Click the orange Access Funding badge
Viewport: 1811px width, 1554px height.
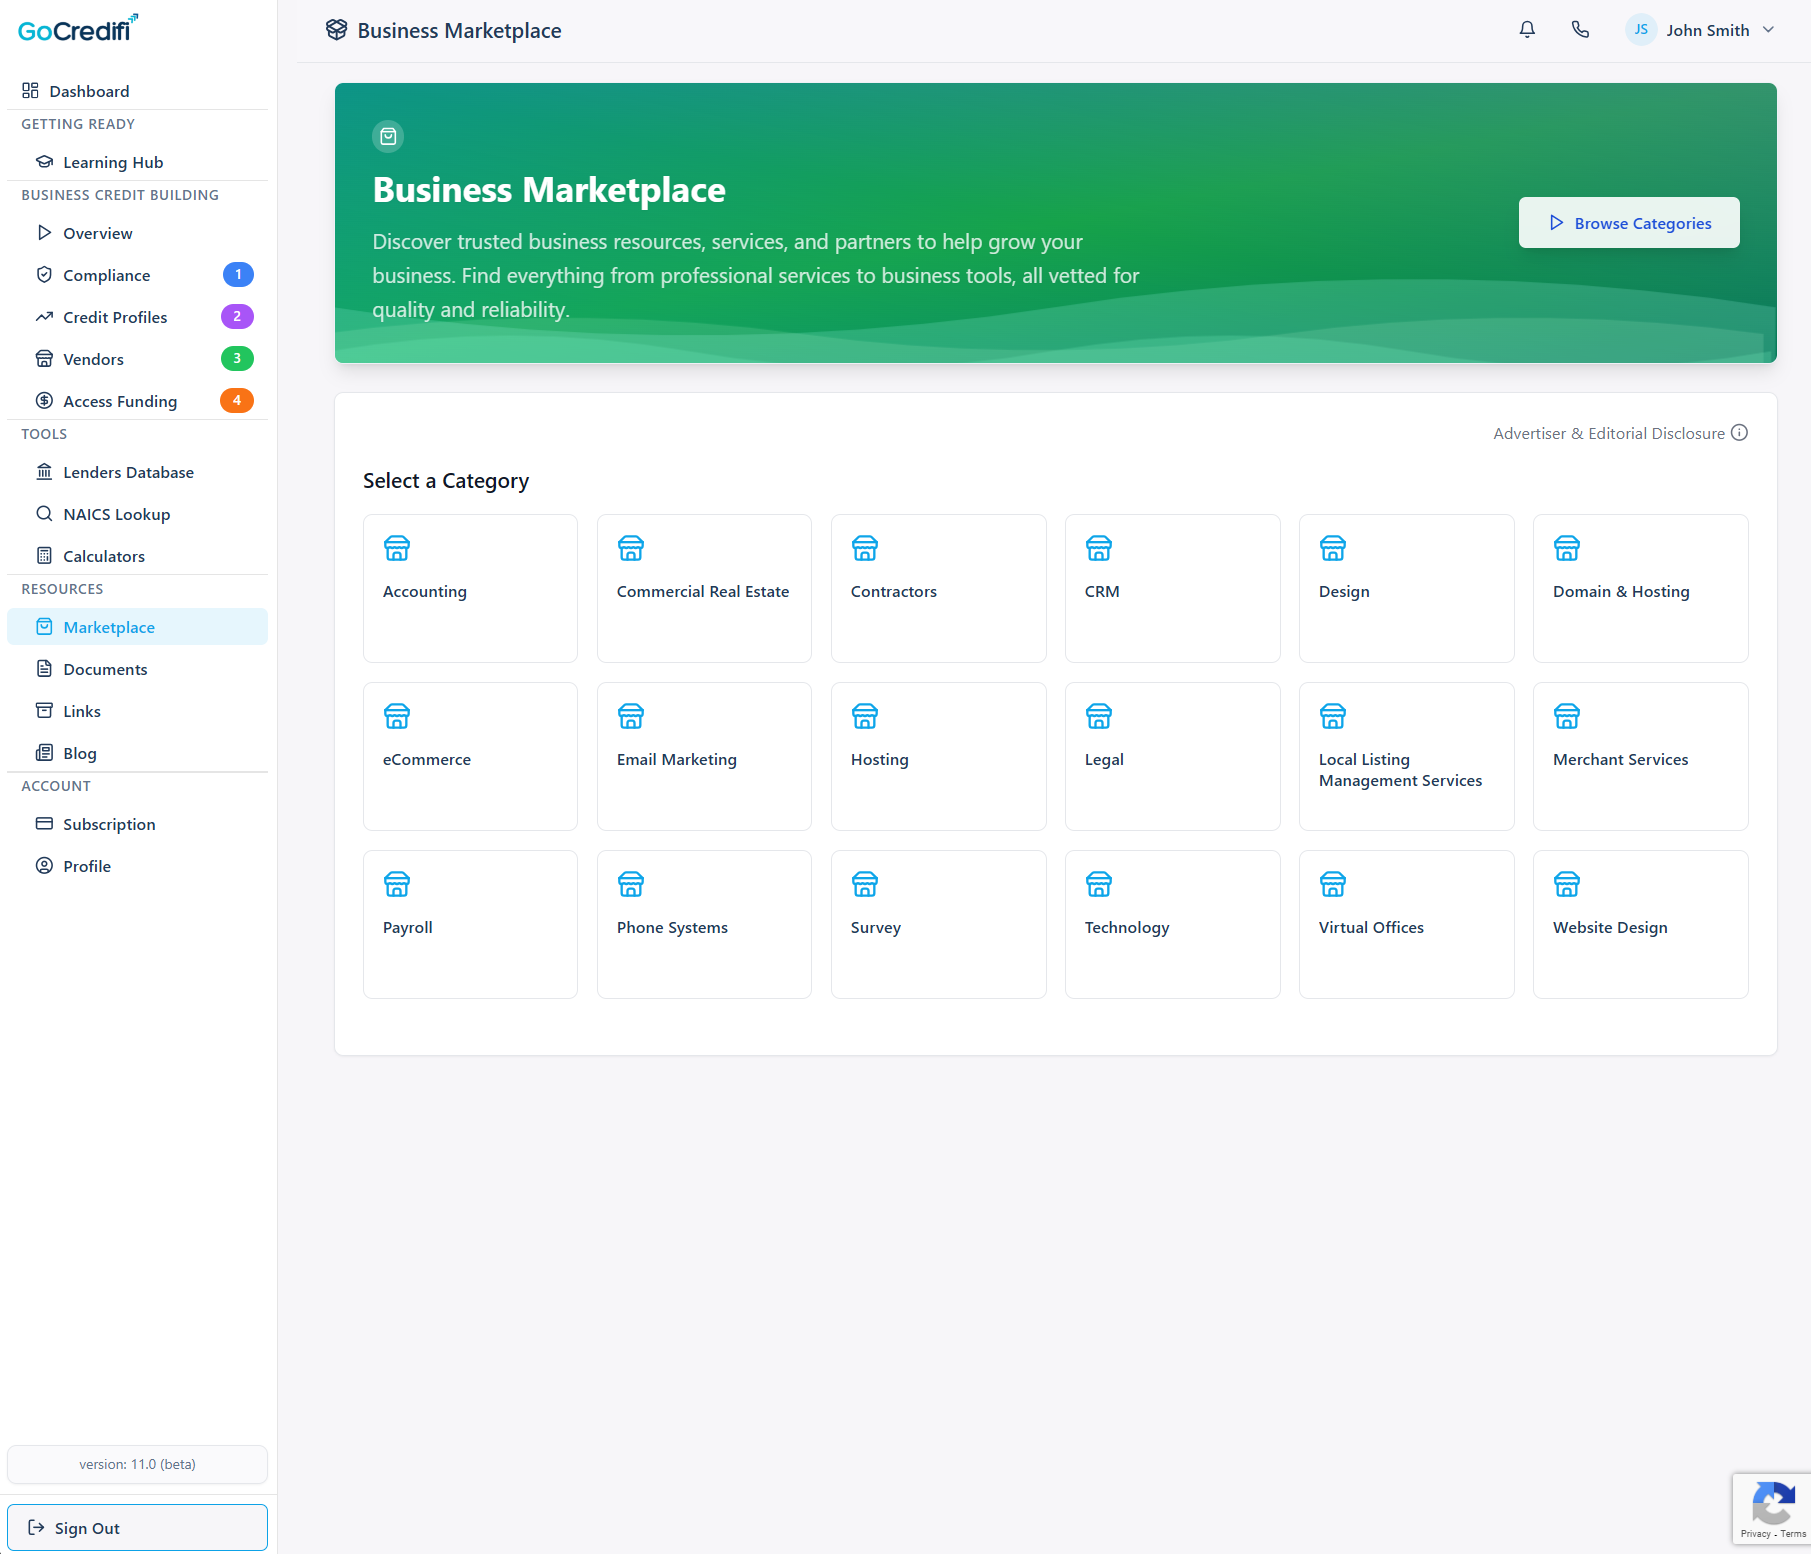point(237,401)
